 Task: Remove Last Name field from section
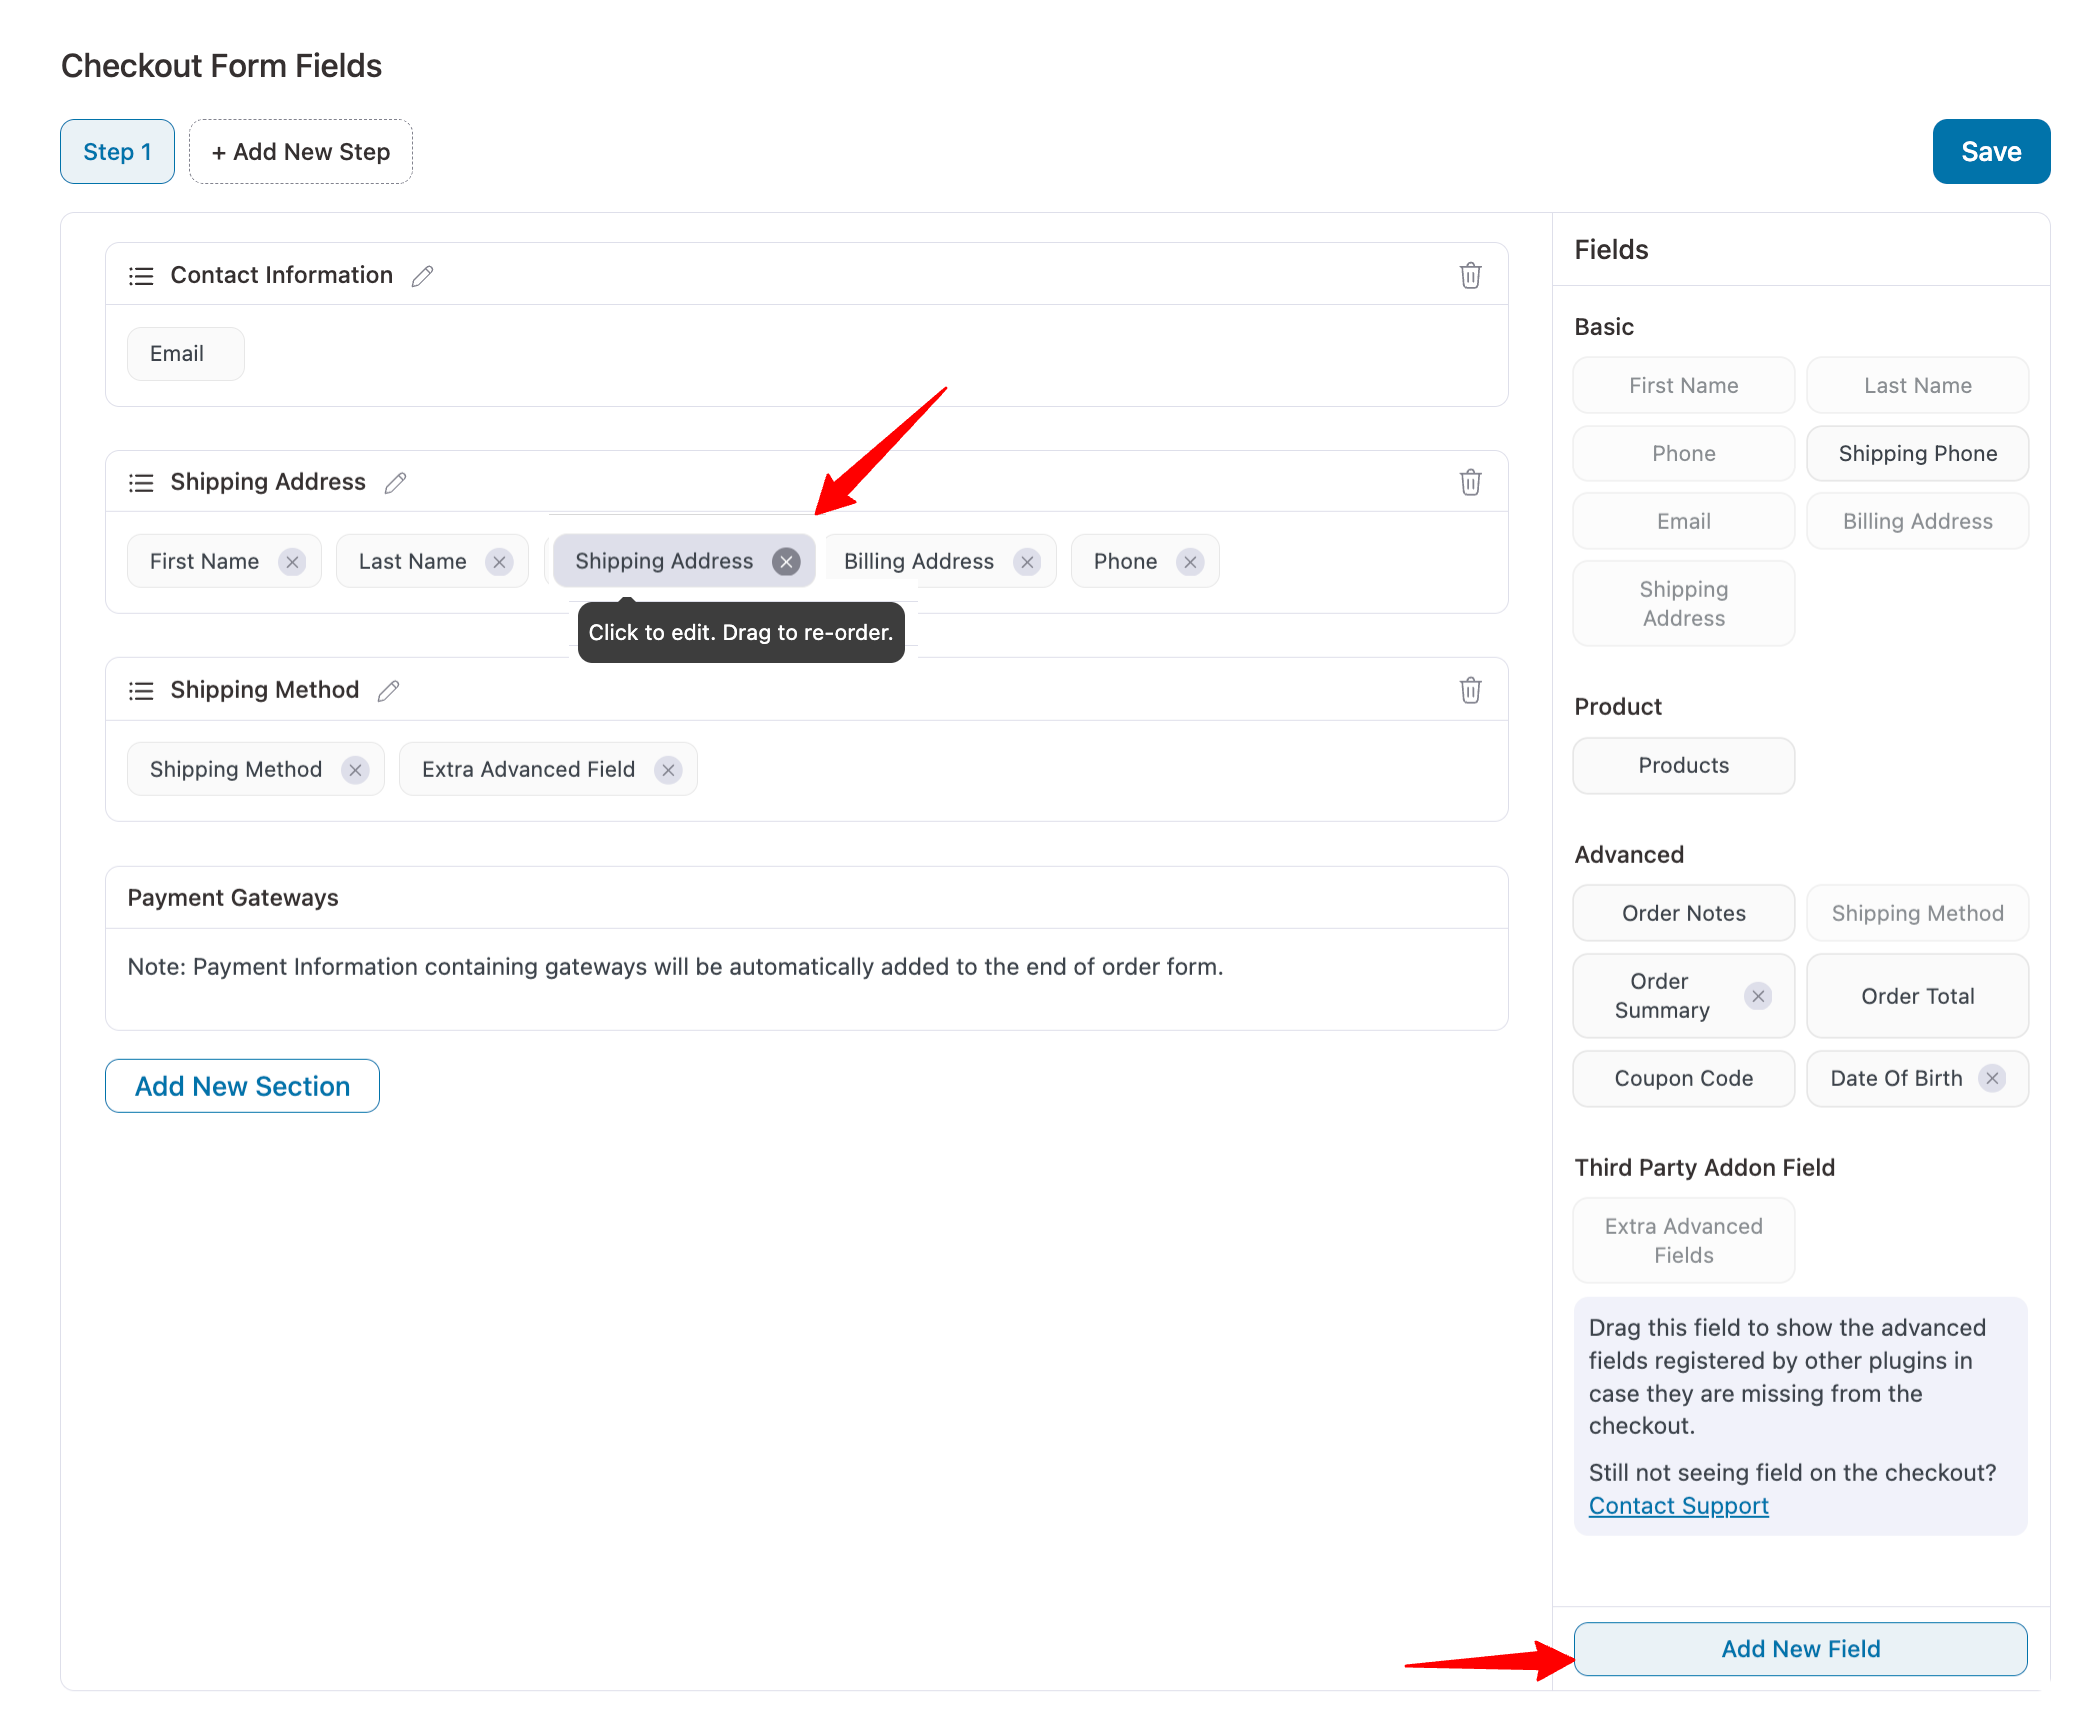(x=499, y=562)
